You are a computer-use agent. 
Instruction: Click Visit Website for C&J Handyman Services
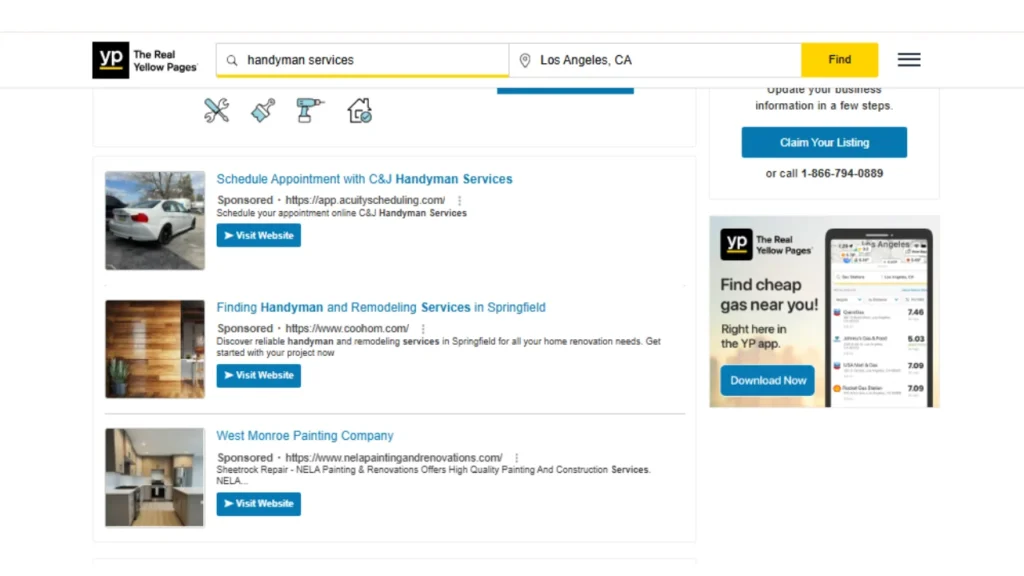[258, 235]
